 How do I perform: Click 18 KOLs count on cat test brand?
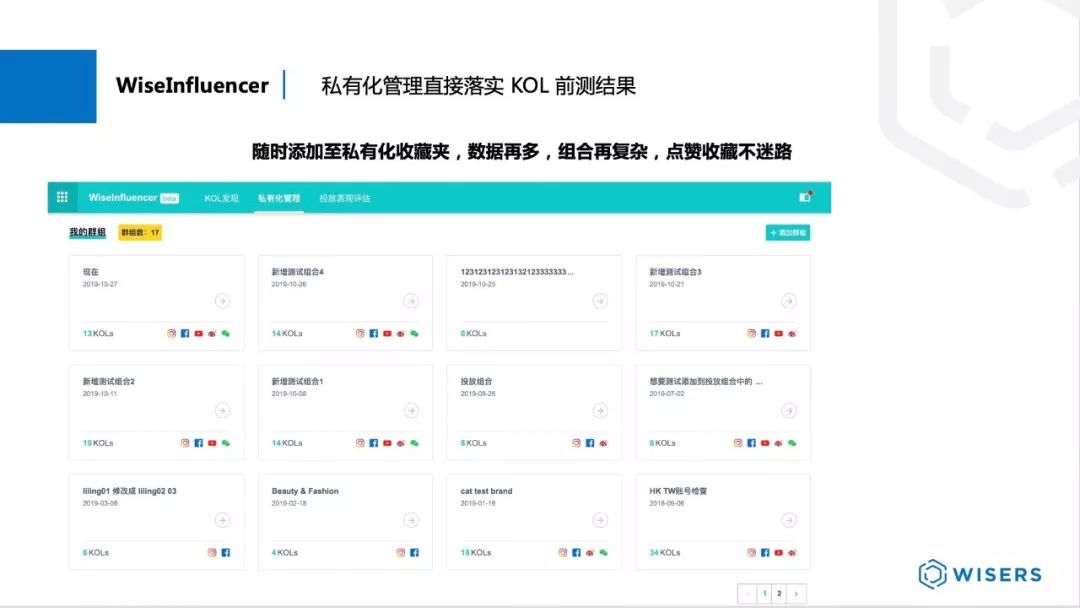point(476,552)
